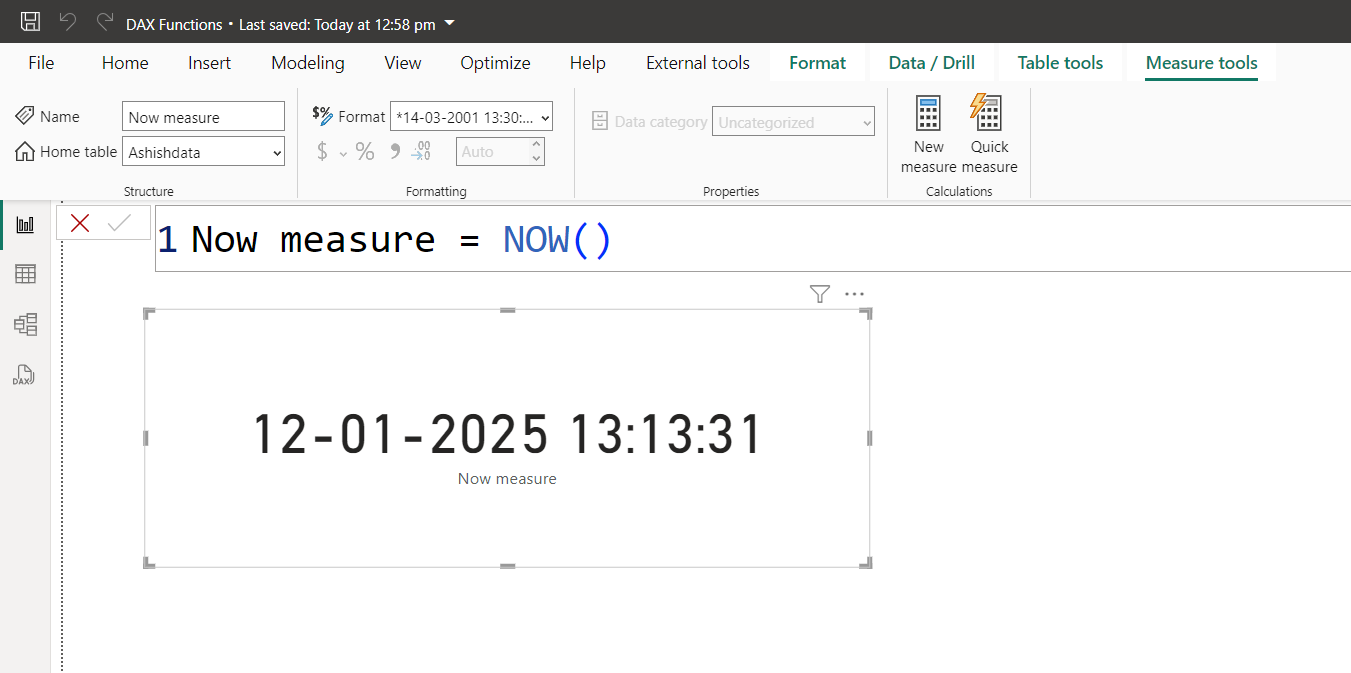Toggle the thousands separator comma
Viewport: 1351px width, 673px height.
(x=394, y=150)
